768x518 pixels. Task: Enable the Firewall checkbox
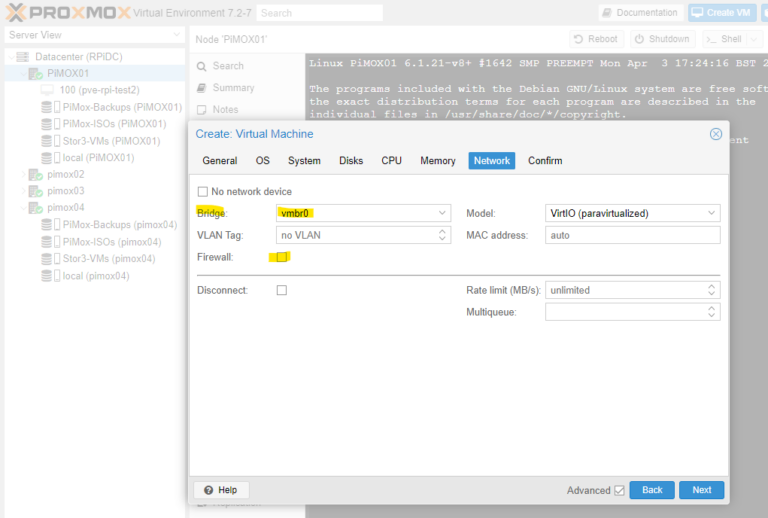[282, 257]
